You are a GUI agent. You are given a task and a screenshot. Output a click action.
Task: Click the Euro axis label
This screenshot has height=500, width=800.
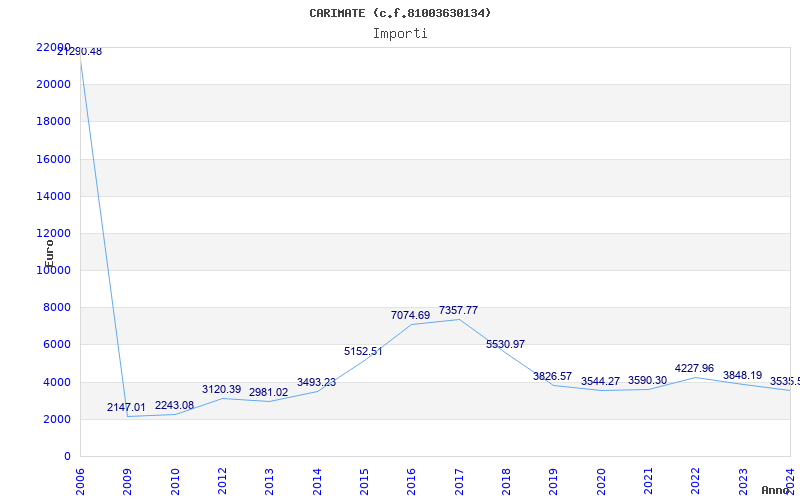click(x=49, y=254)
